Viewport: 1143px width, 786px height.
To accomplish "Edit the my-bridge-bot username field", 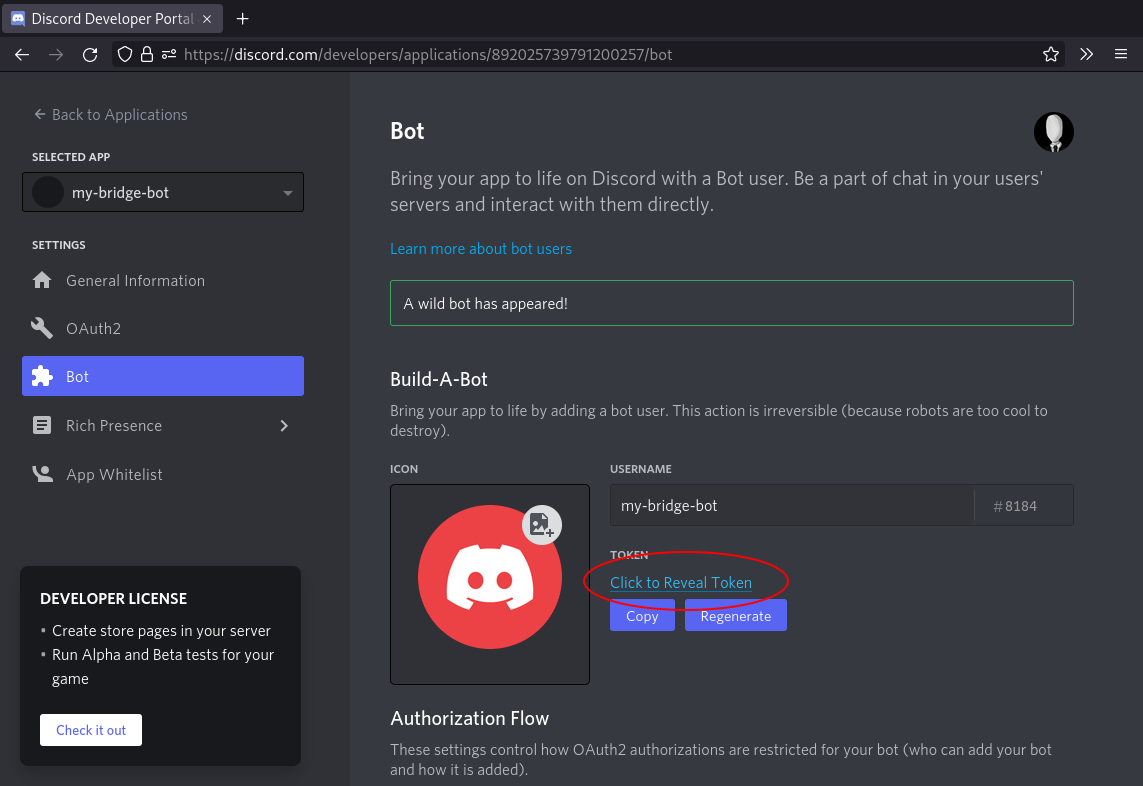I will 791,505.
